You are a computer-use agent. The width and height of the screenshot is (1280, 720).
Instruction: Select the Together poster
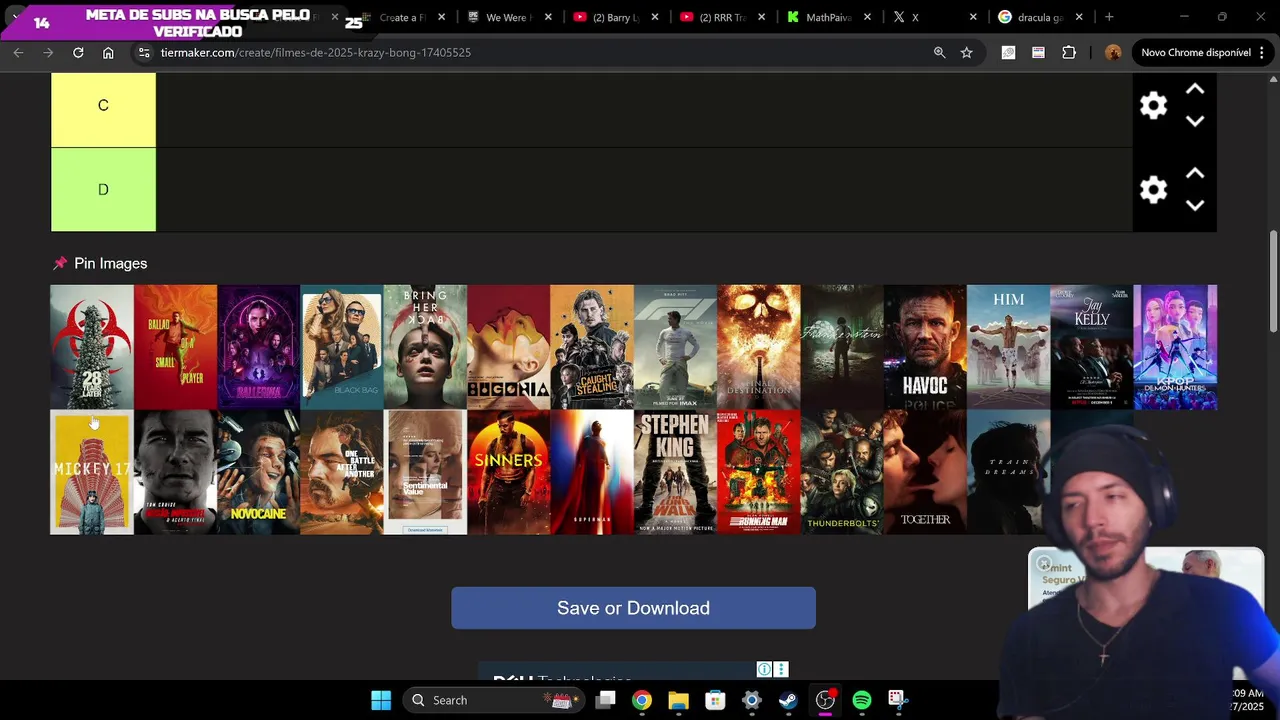pyautogui.click(x=925, y=472)
